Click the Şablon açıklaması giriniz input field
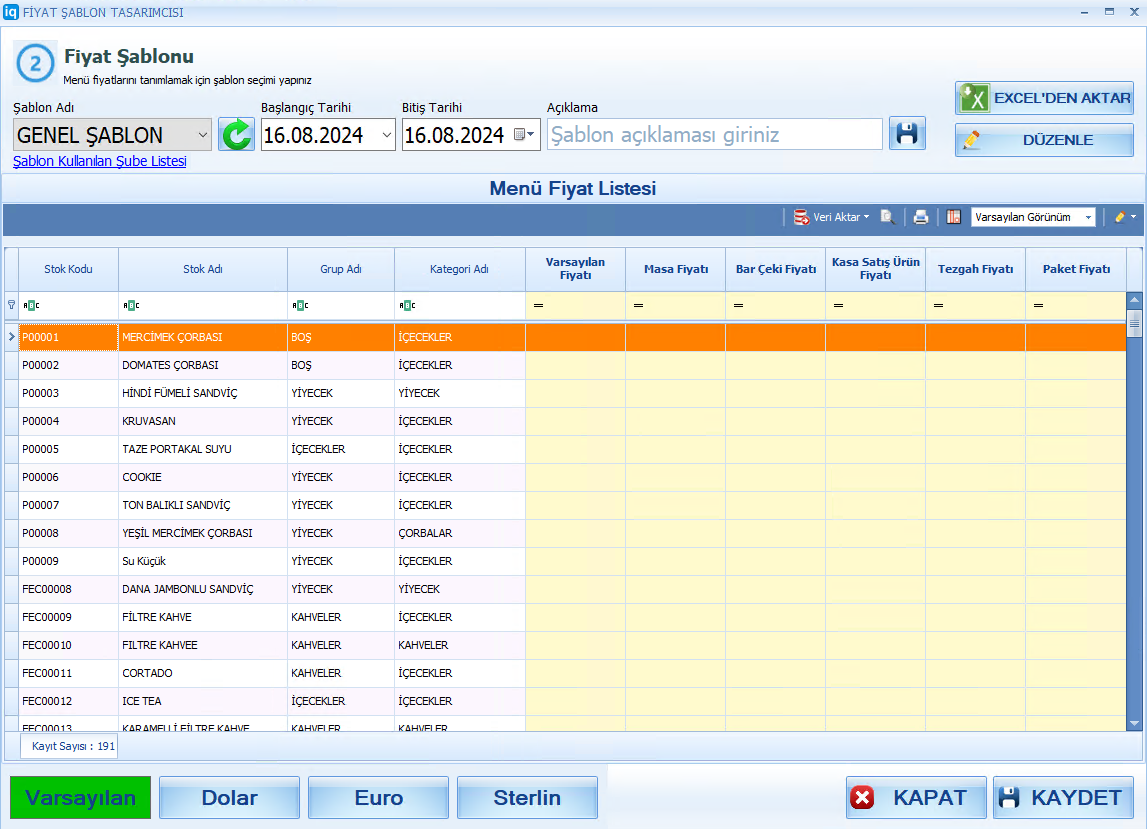Image resolution: width=1147 pixels, height=829 pixels. click(x=715, y=135)
